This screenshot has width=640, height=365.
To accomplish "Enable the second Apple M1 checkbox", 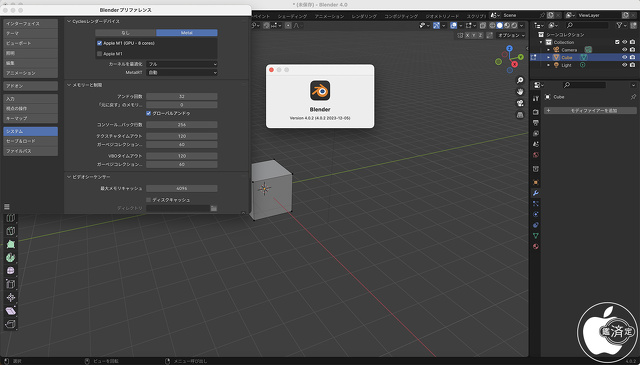I will [99, 53].
